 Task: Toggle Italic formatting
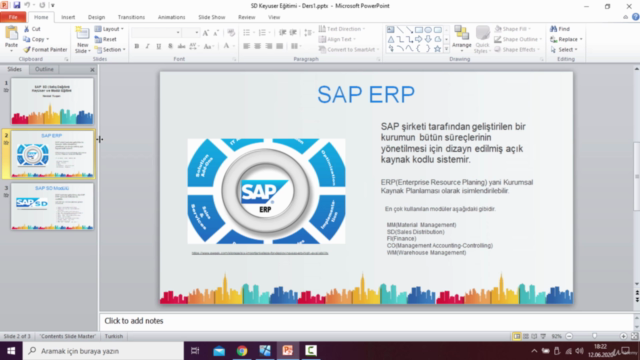point(148,47)
